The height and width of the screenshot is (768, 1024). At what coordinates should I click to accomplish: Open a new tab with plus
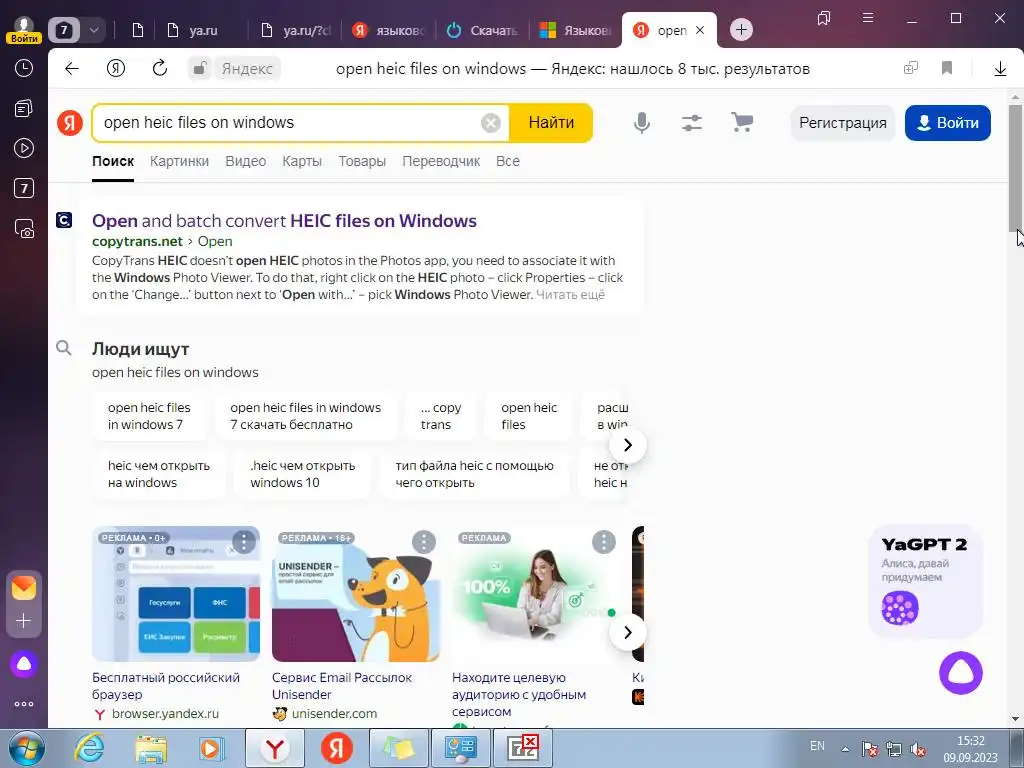point(741,30)
